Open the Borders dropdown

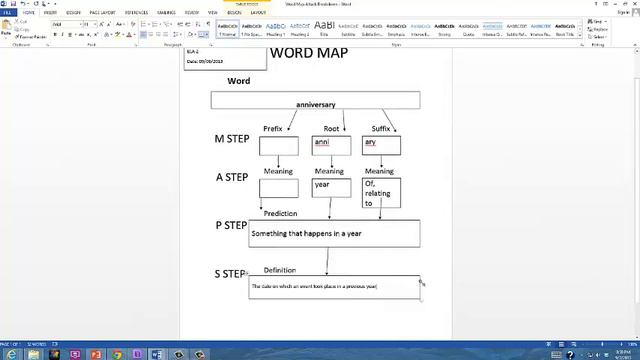click(x=207, y=35)
